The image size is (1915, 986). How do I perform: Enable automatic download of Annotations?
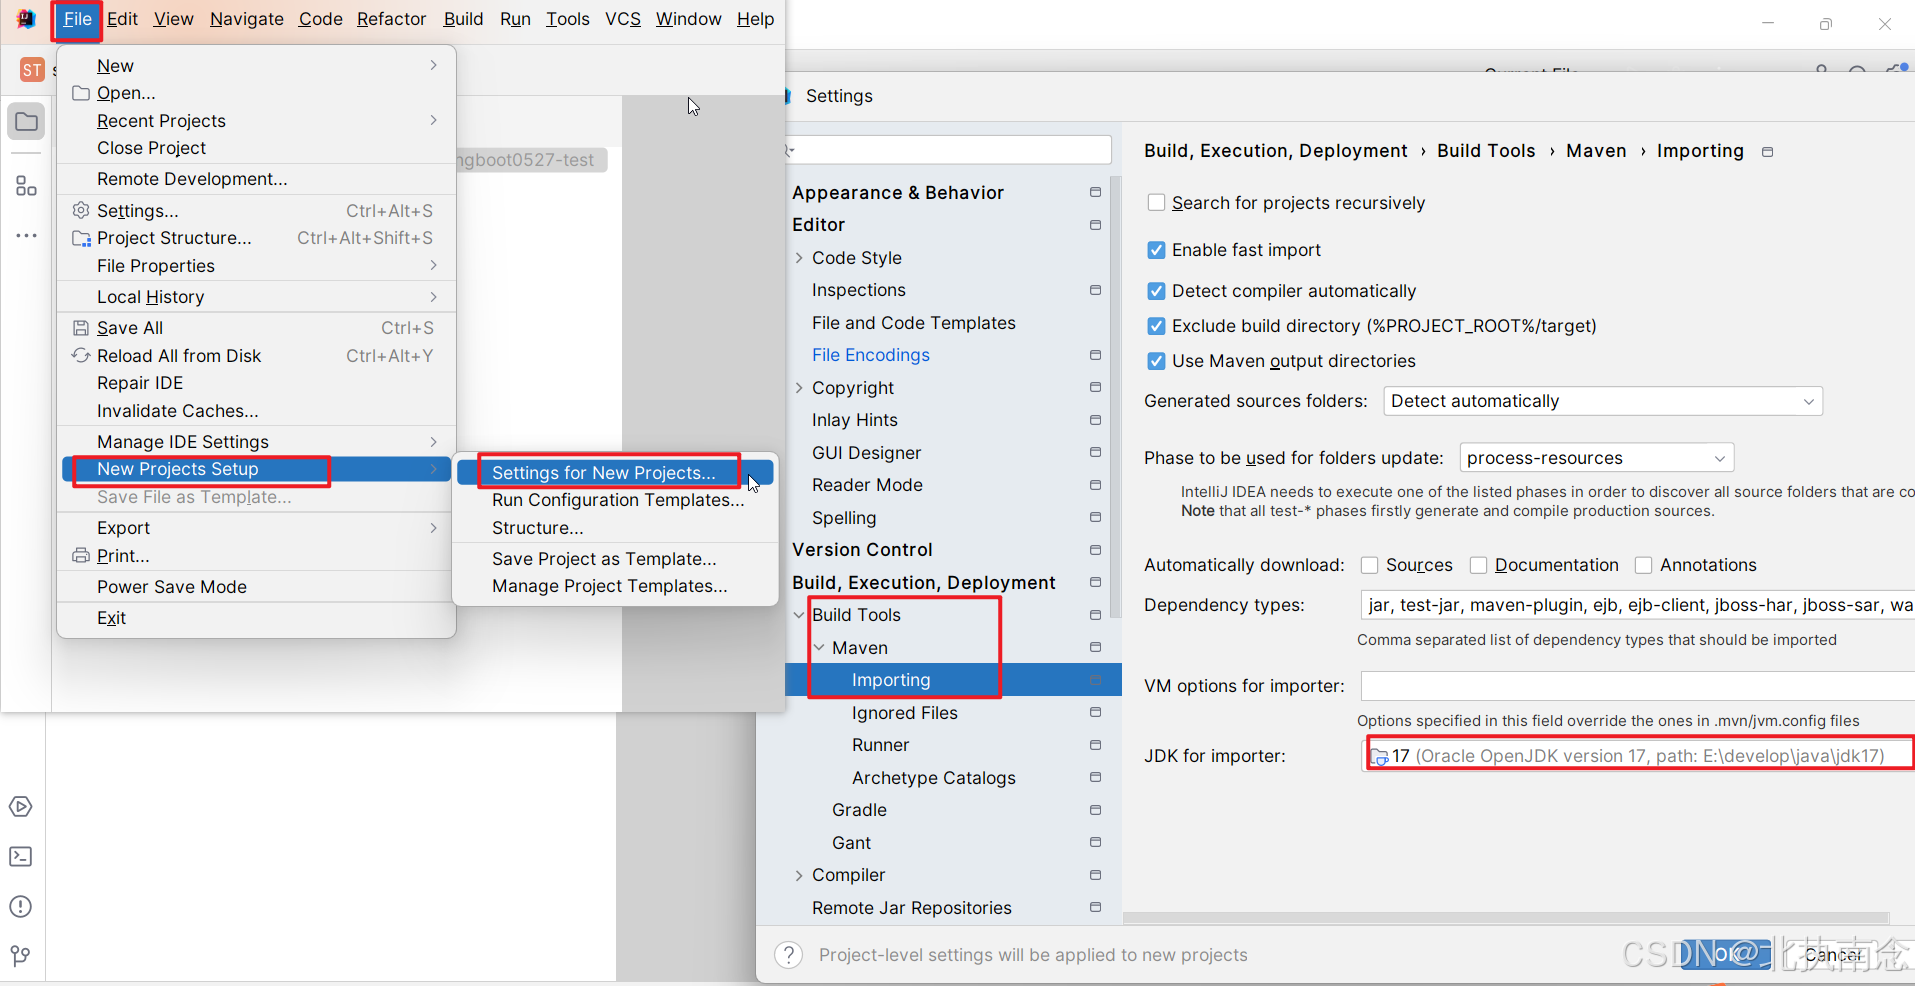tap(1643, 565)
